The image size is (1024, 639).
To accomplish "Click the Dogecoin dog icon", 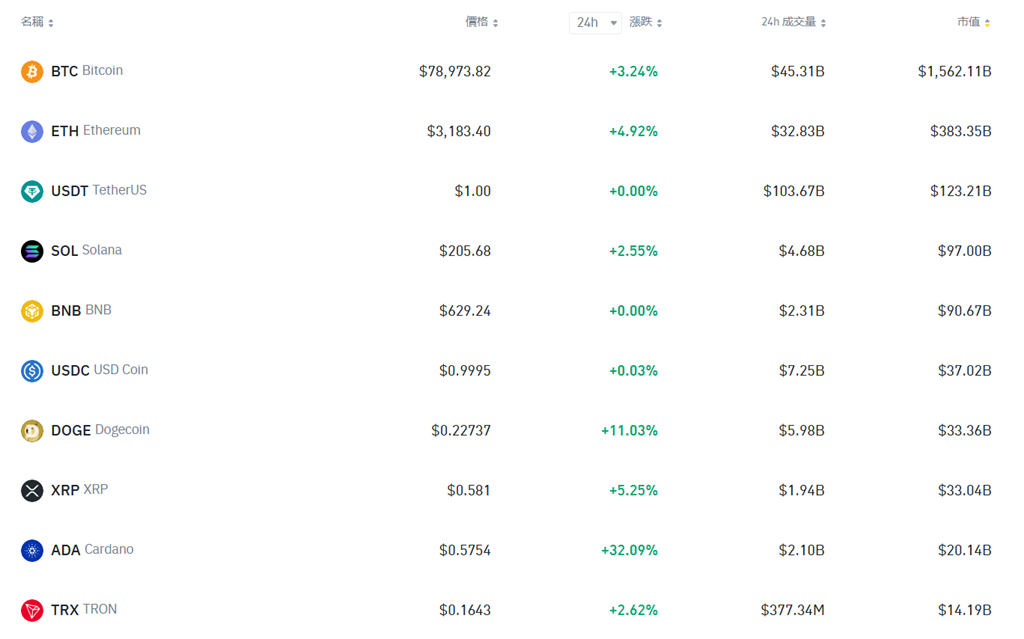I will click(32, 431).
